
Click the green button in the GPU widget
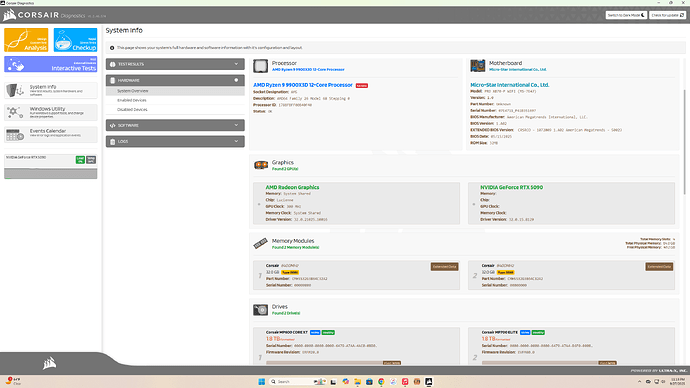[x=80, y=160]
